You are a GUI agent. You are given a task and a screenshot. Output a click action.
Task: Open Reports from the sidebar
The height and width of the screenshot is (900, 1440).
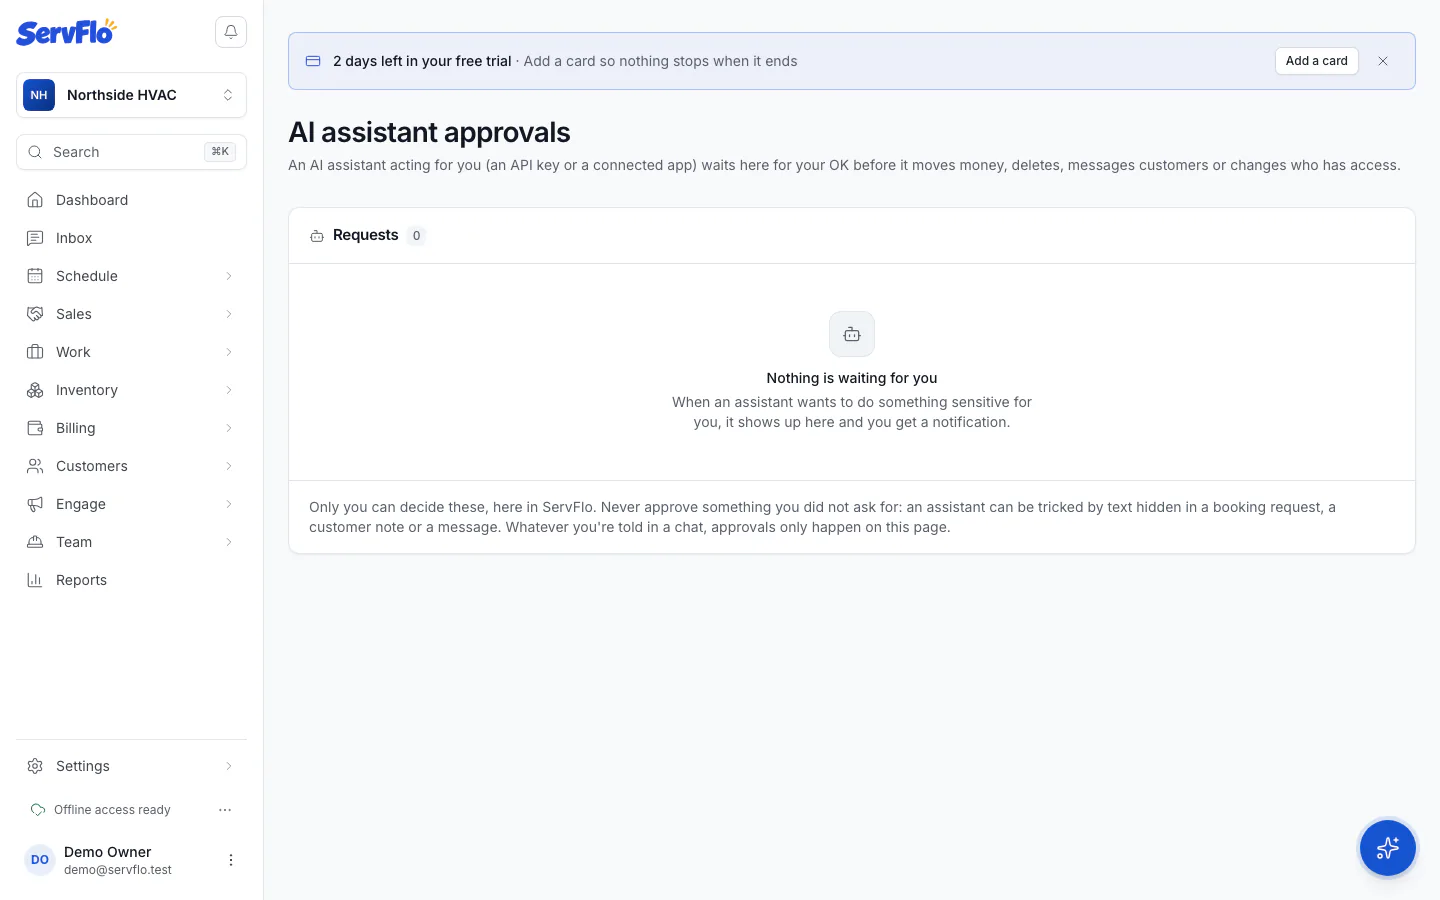coord(131,580)
